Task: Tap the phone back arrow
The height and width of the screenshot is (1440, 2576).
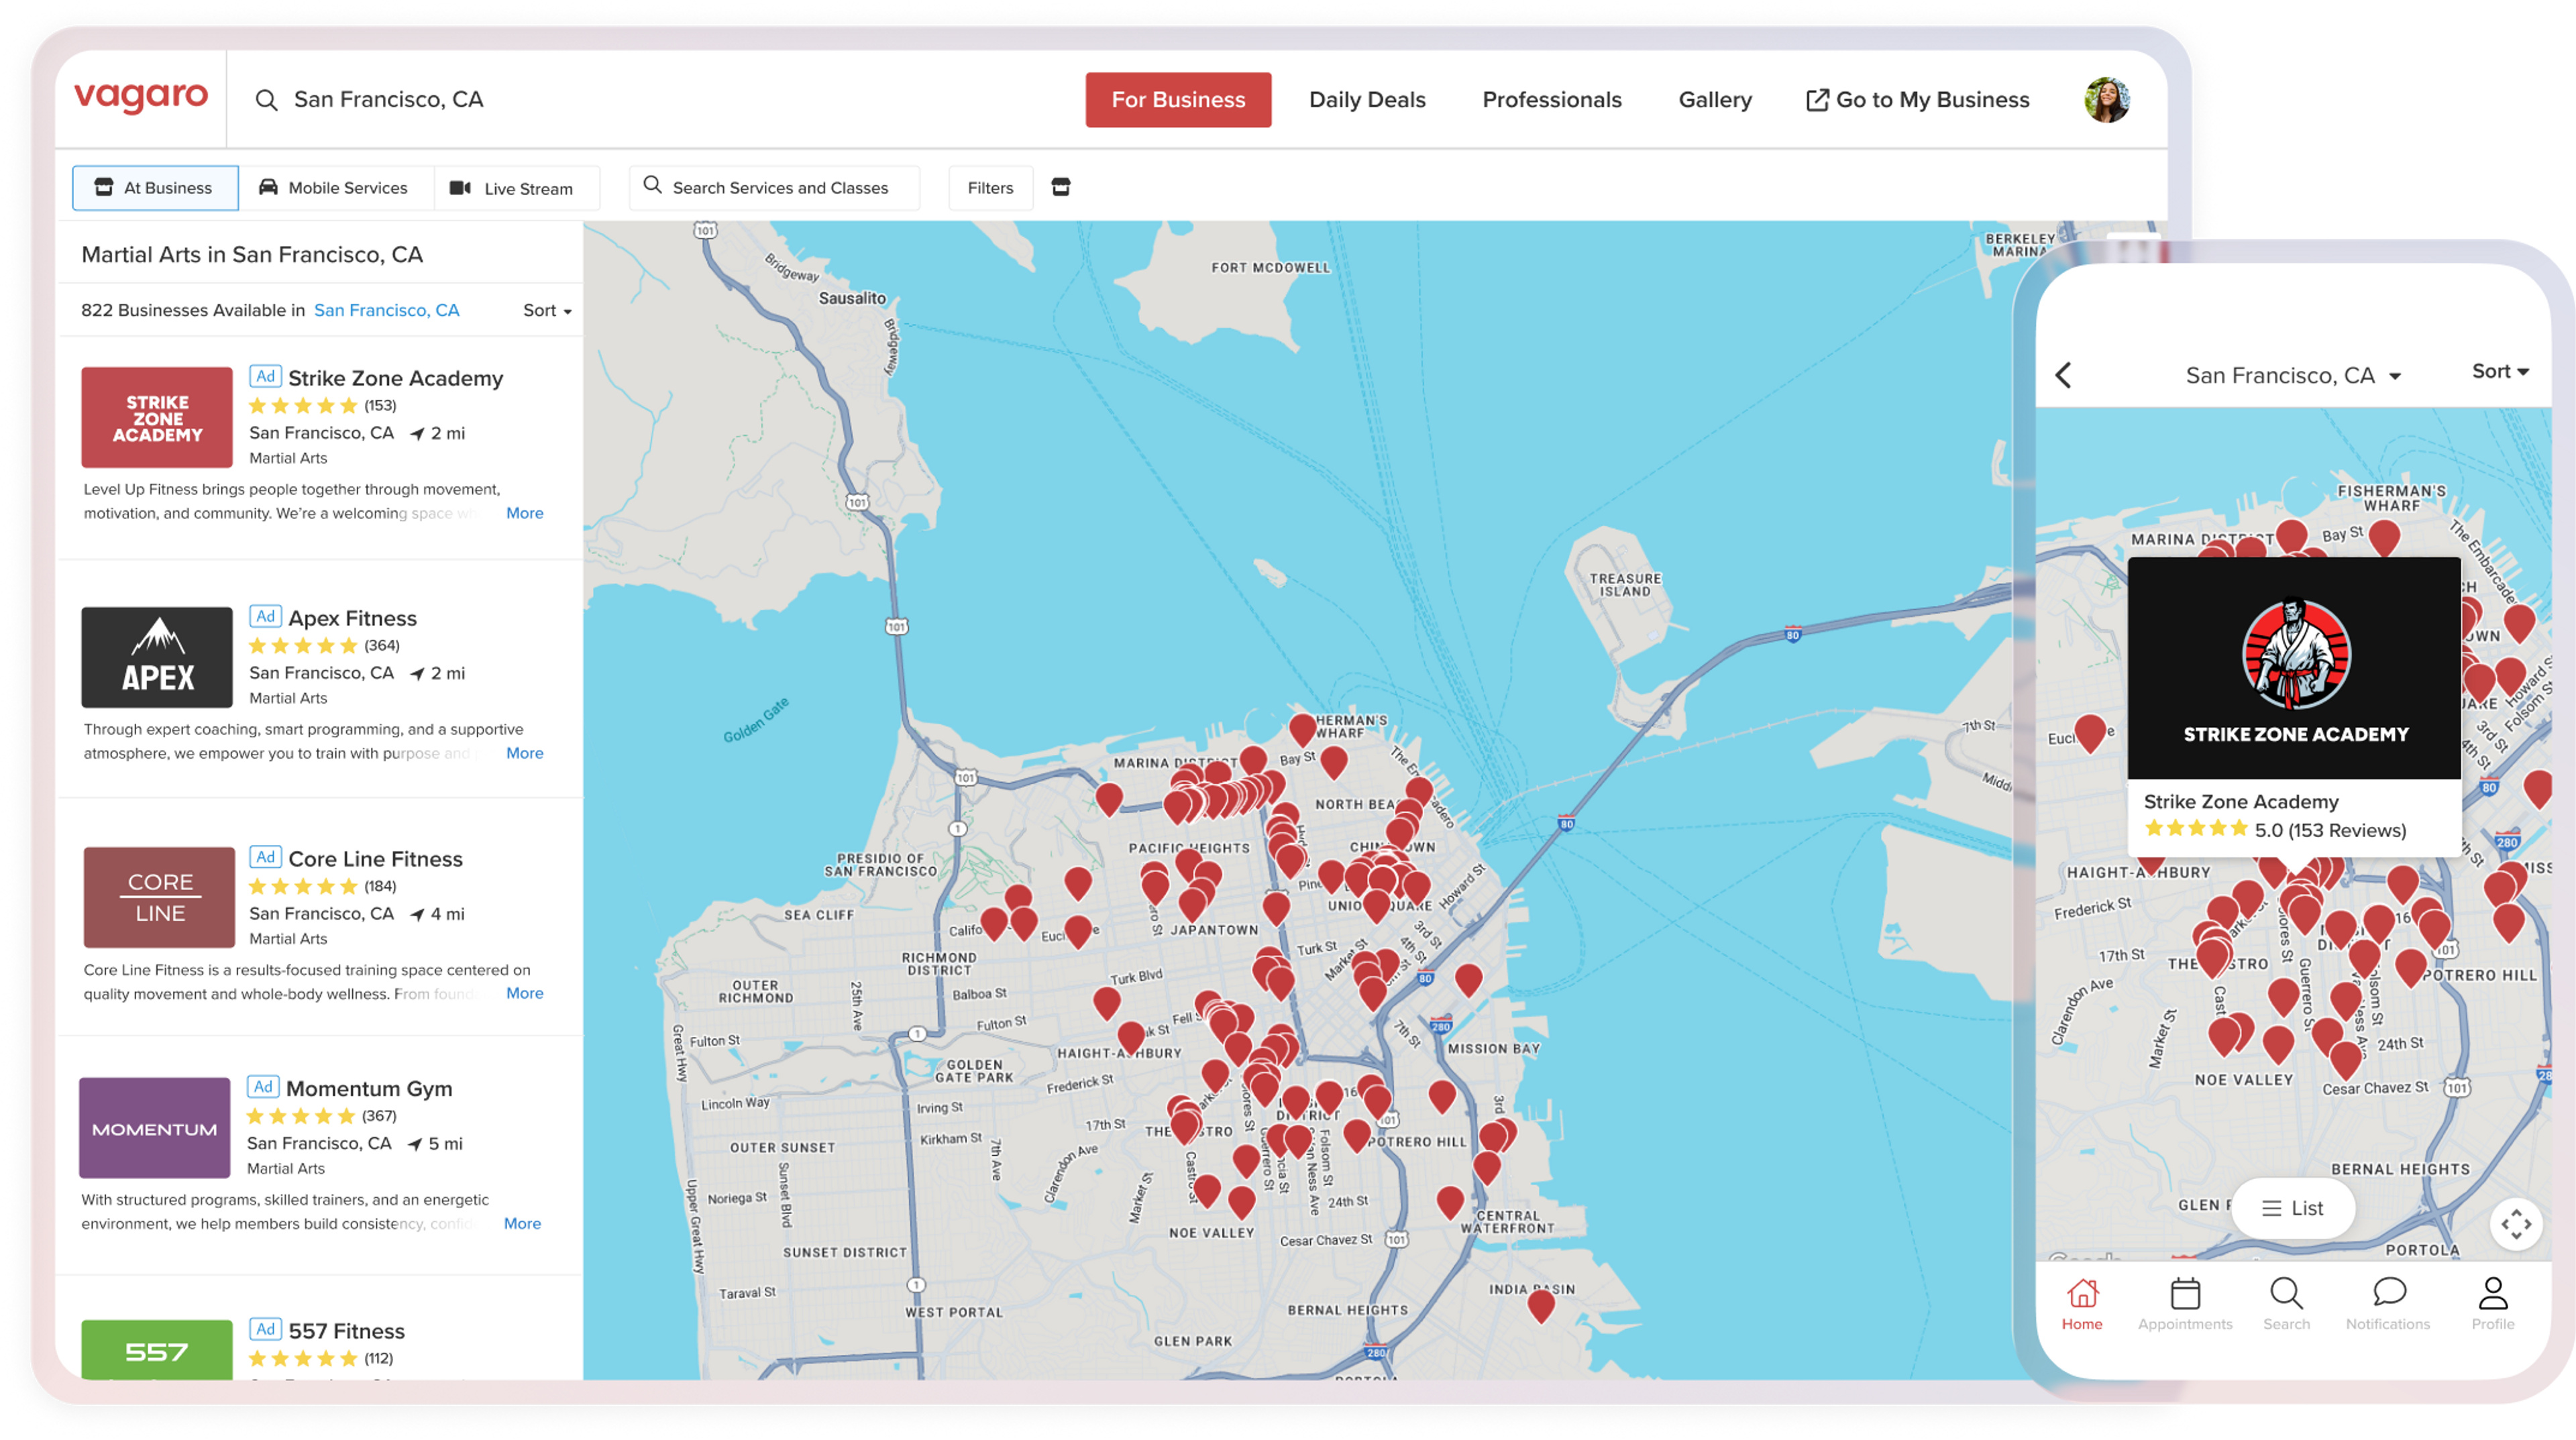Action: [2064, 375]
